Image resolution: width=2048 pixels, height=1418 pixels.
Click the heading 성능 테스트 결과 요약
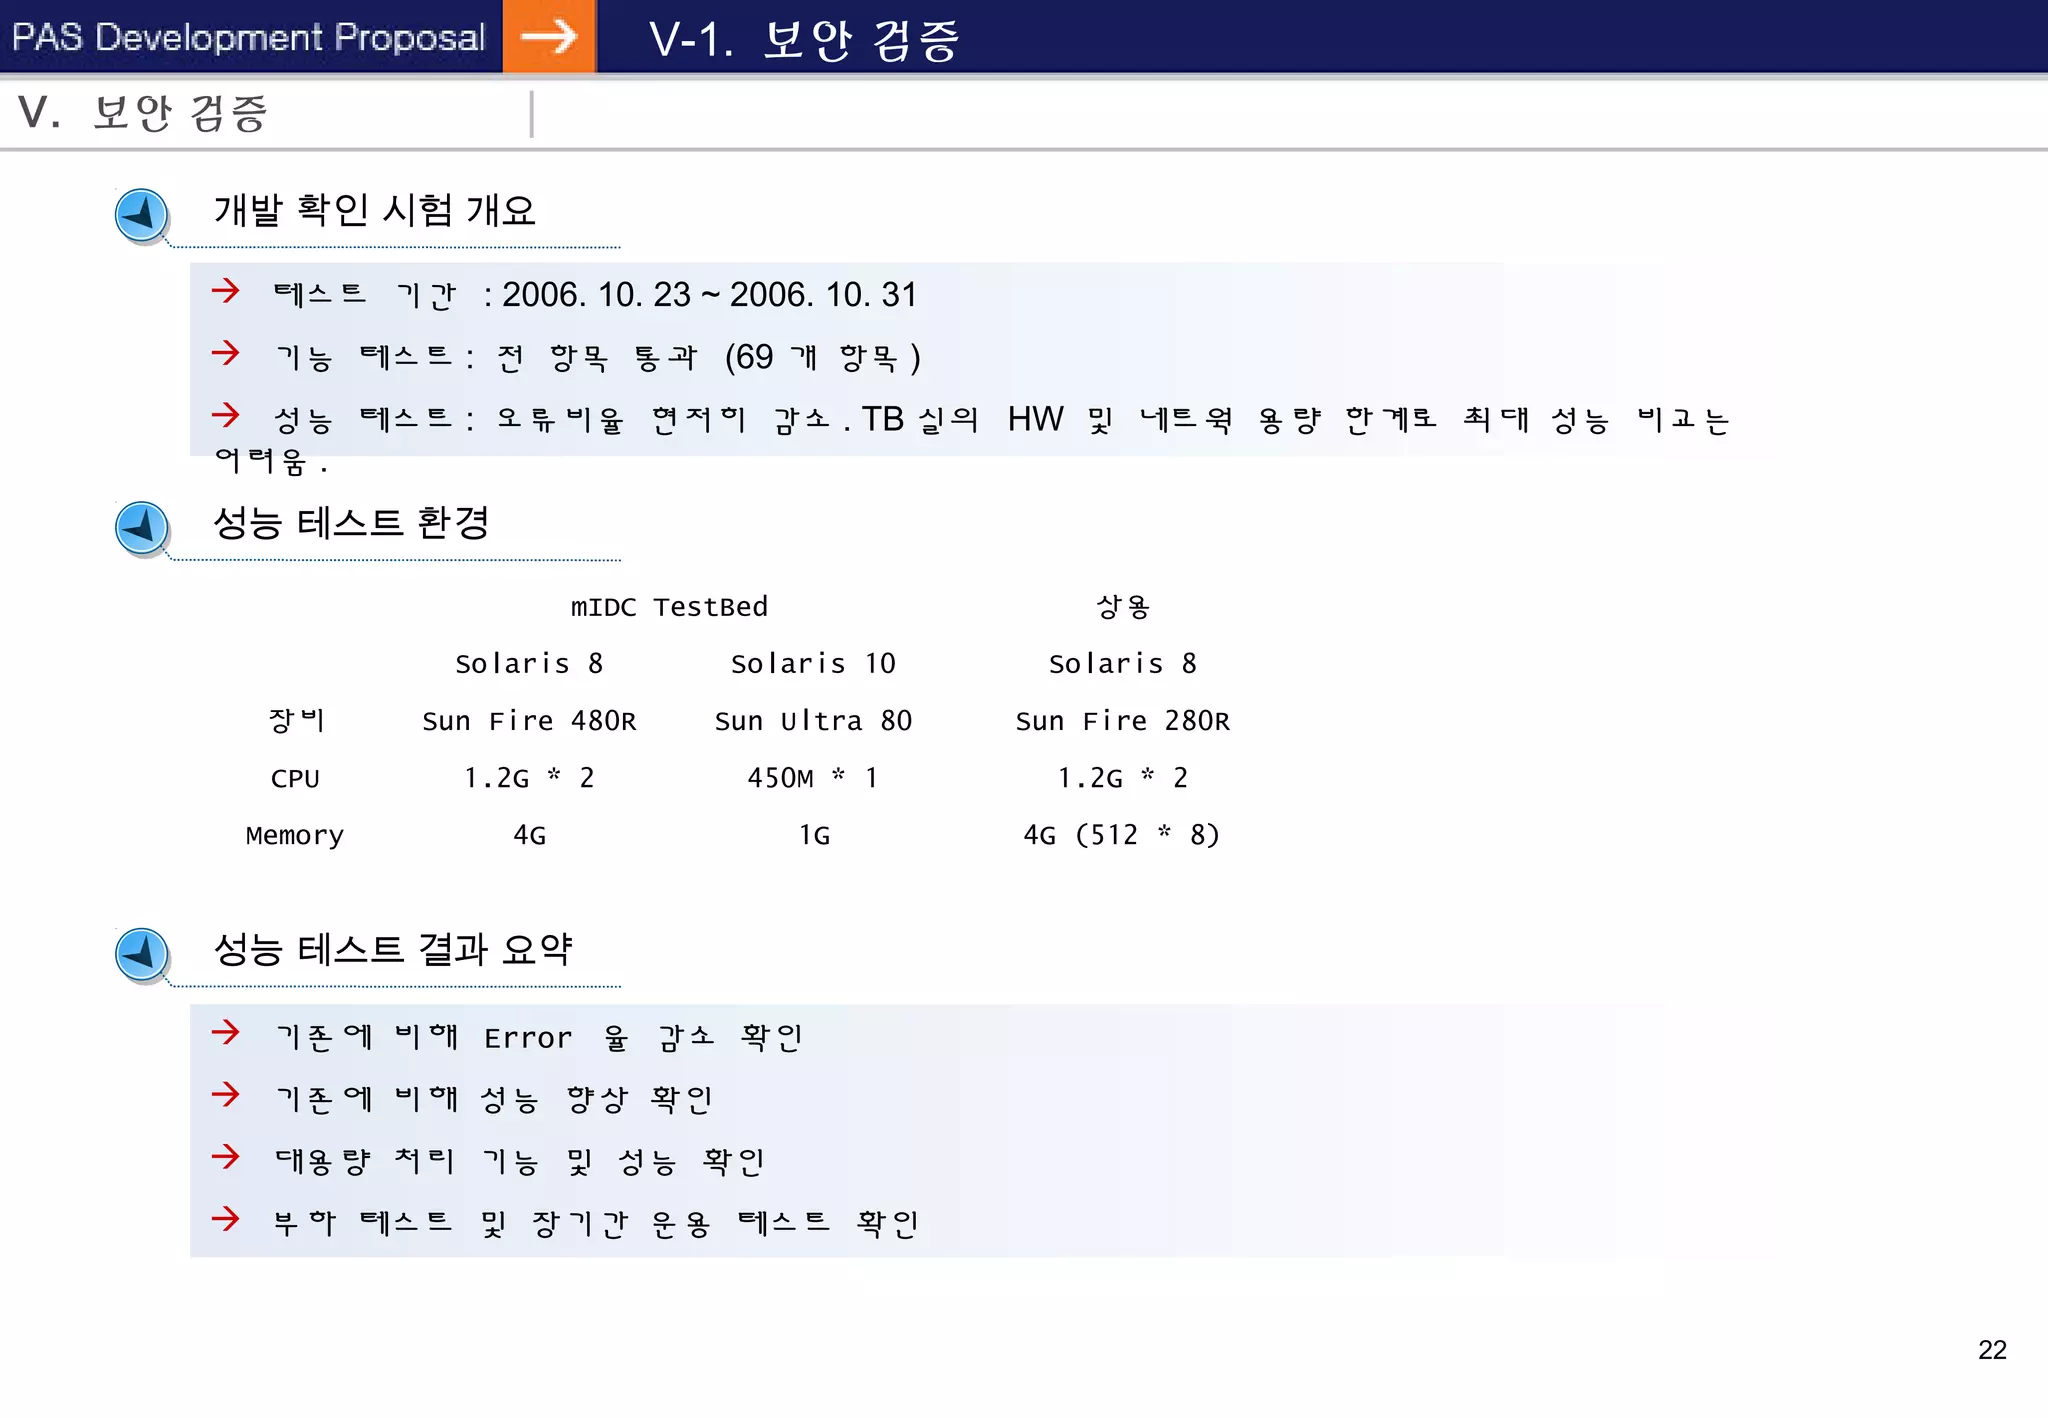click(x=393, y=949)
